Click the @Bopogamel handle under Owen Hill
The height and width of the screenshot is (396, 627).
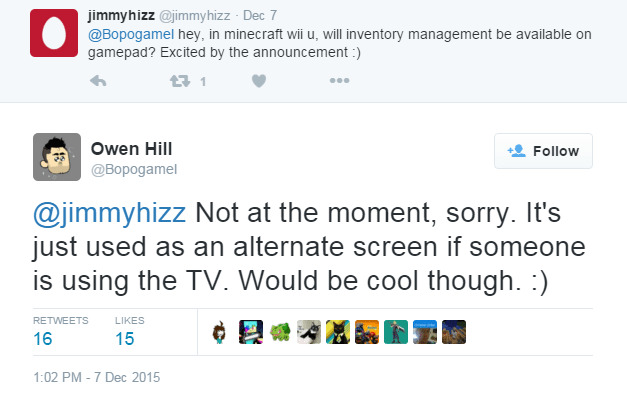[x=134, y=169]
